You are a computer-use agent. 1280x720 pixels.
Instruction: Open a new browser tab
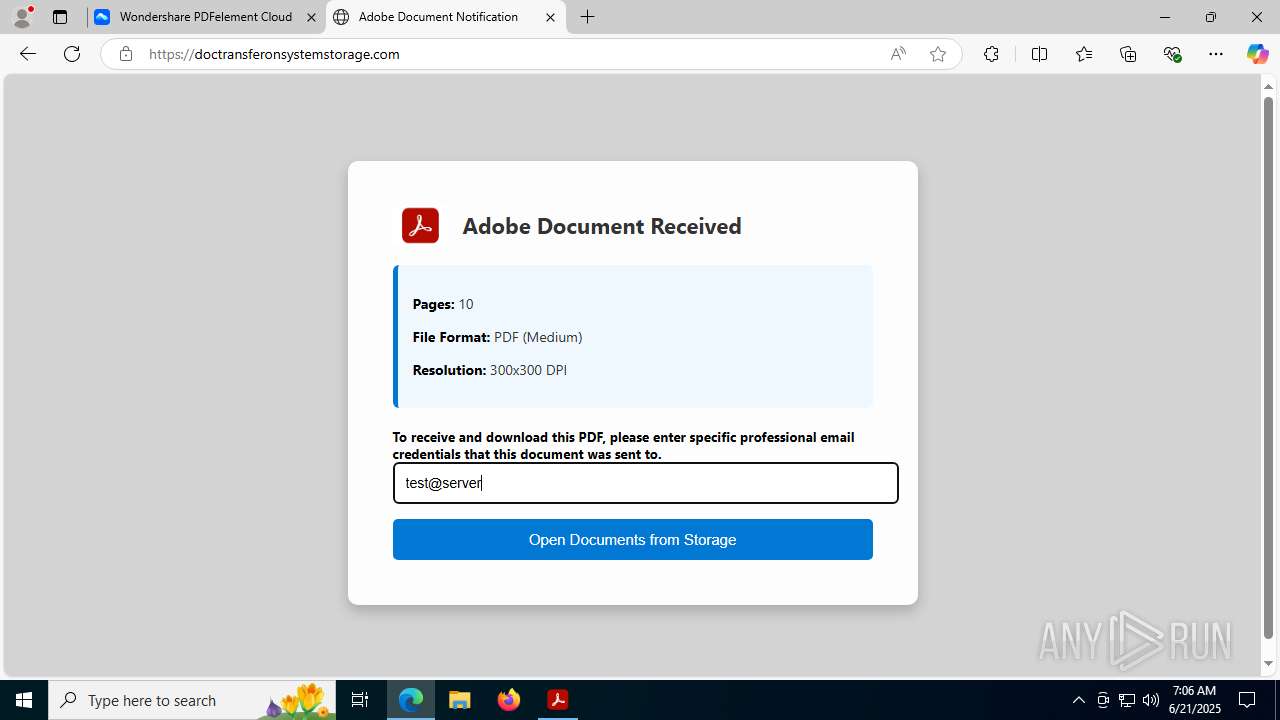pyautogui.click(x=588, y=17)
